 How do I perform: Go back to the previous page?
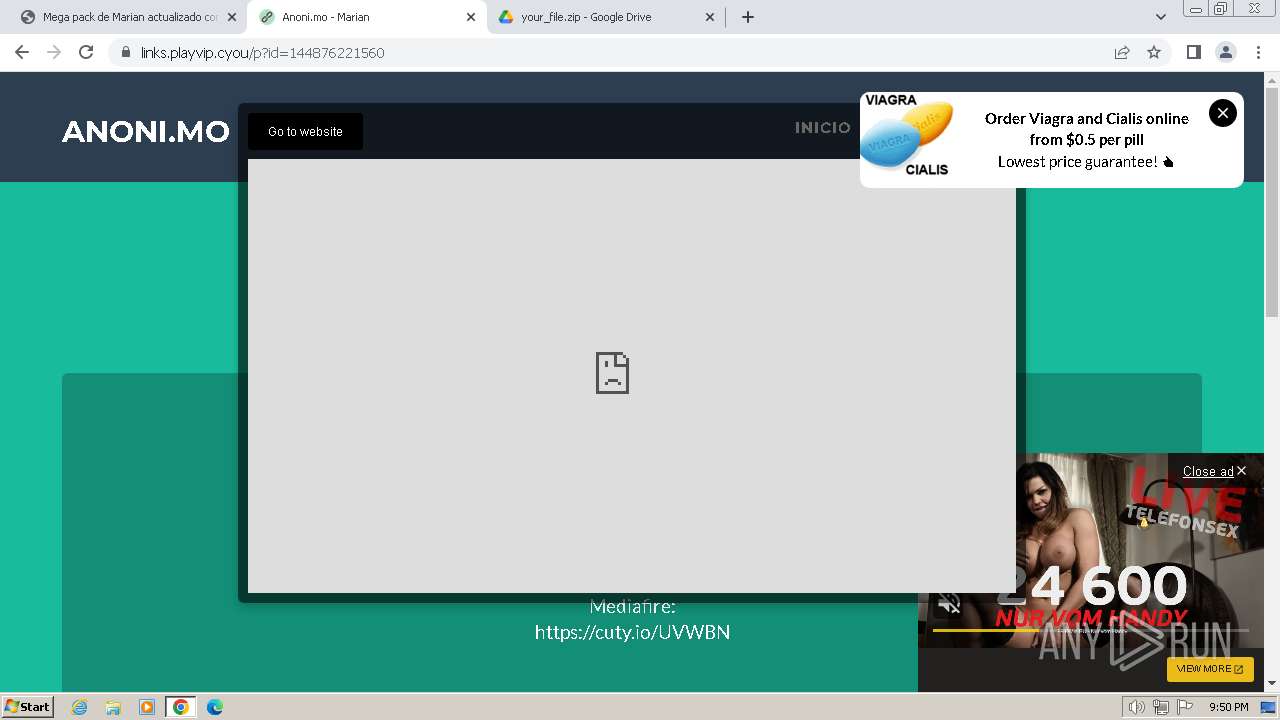[22, 52]
